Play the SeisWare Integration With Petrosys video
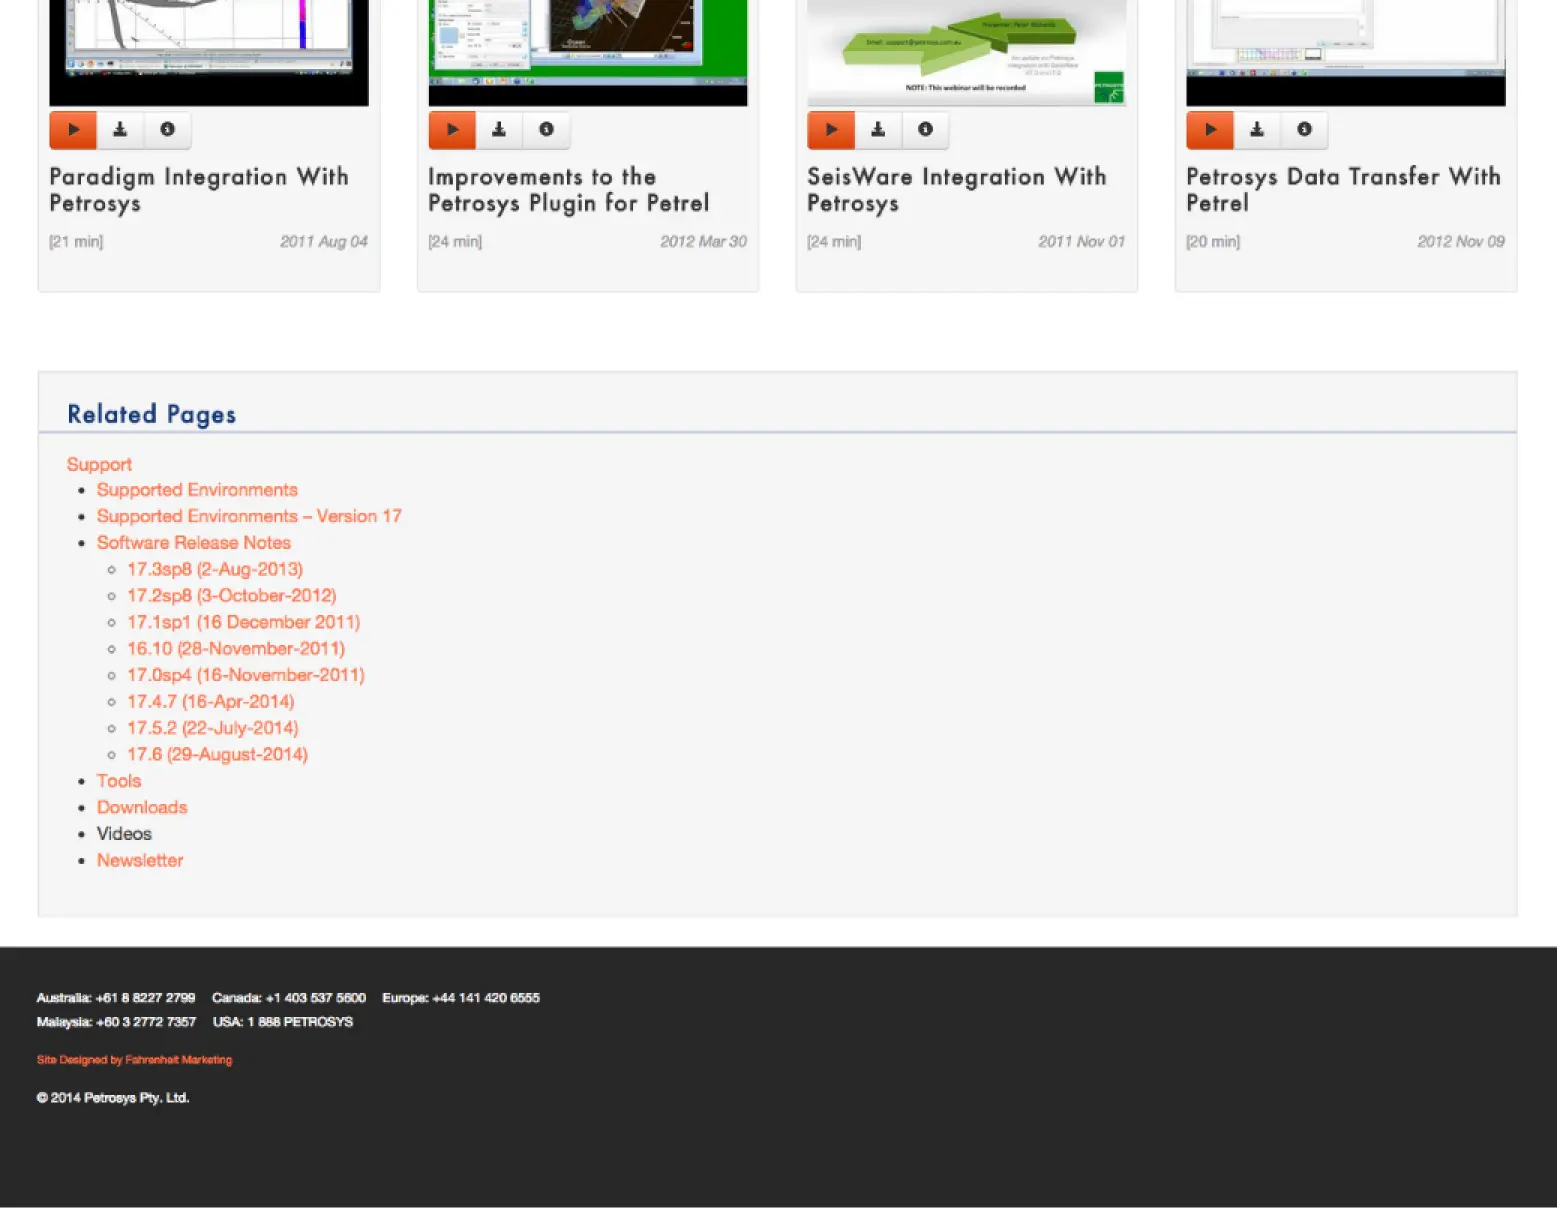The image size is (1557, 1208). (x=831, y=130)
